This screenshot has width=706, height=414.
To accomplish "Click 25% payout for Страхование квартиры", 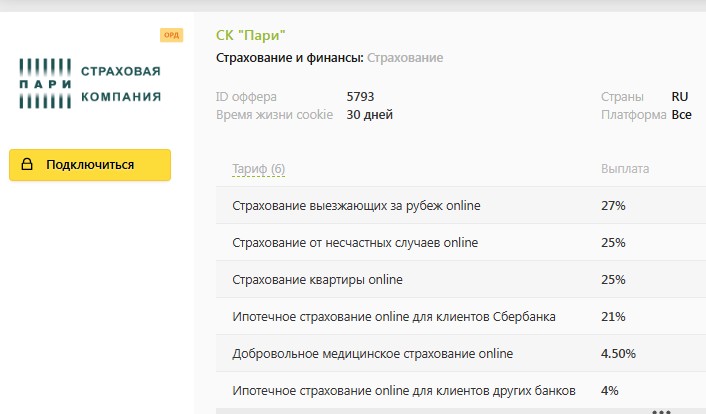I will (x=613, y=280).
